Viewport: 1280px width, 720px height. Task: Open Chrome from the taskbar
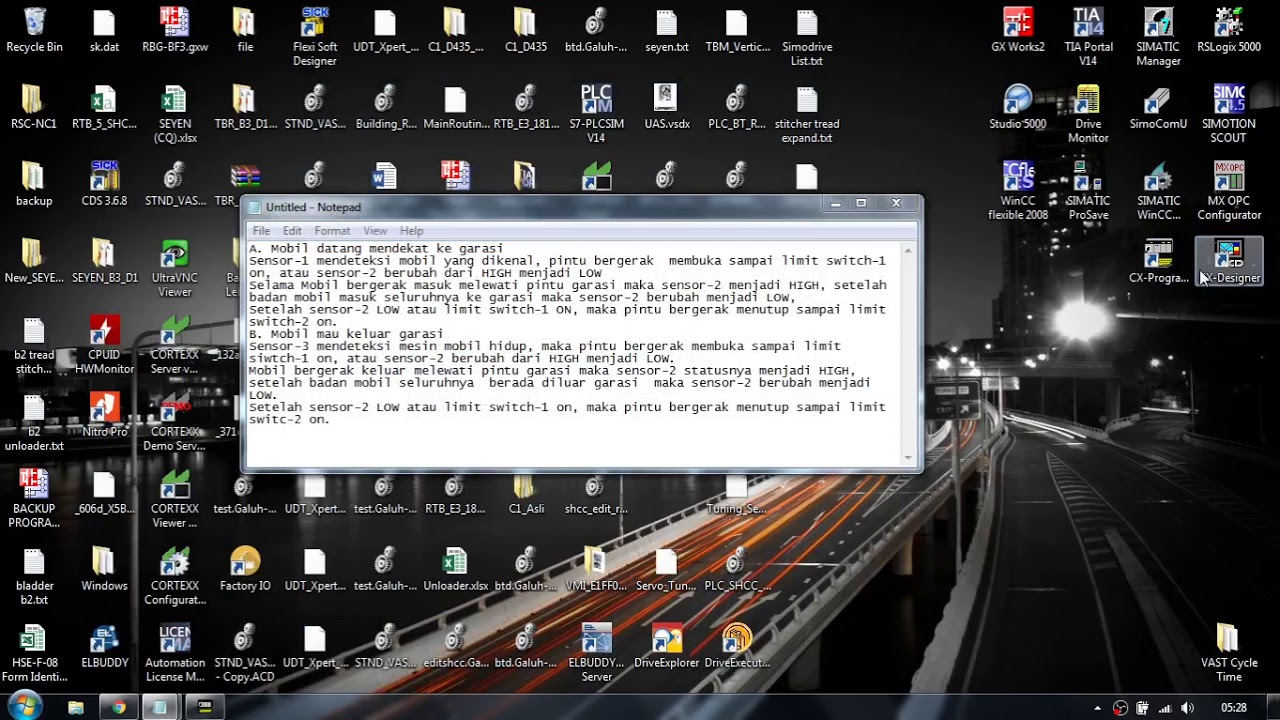[119, 707]
